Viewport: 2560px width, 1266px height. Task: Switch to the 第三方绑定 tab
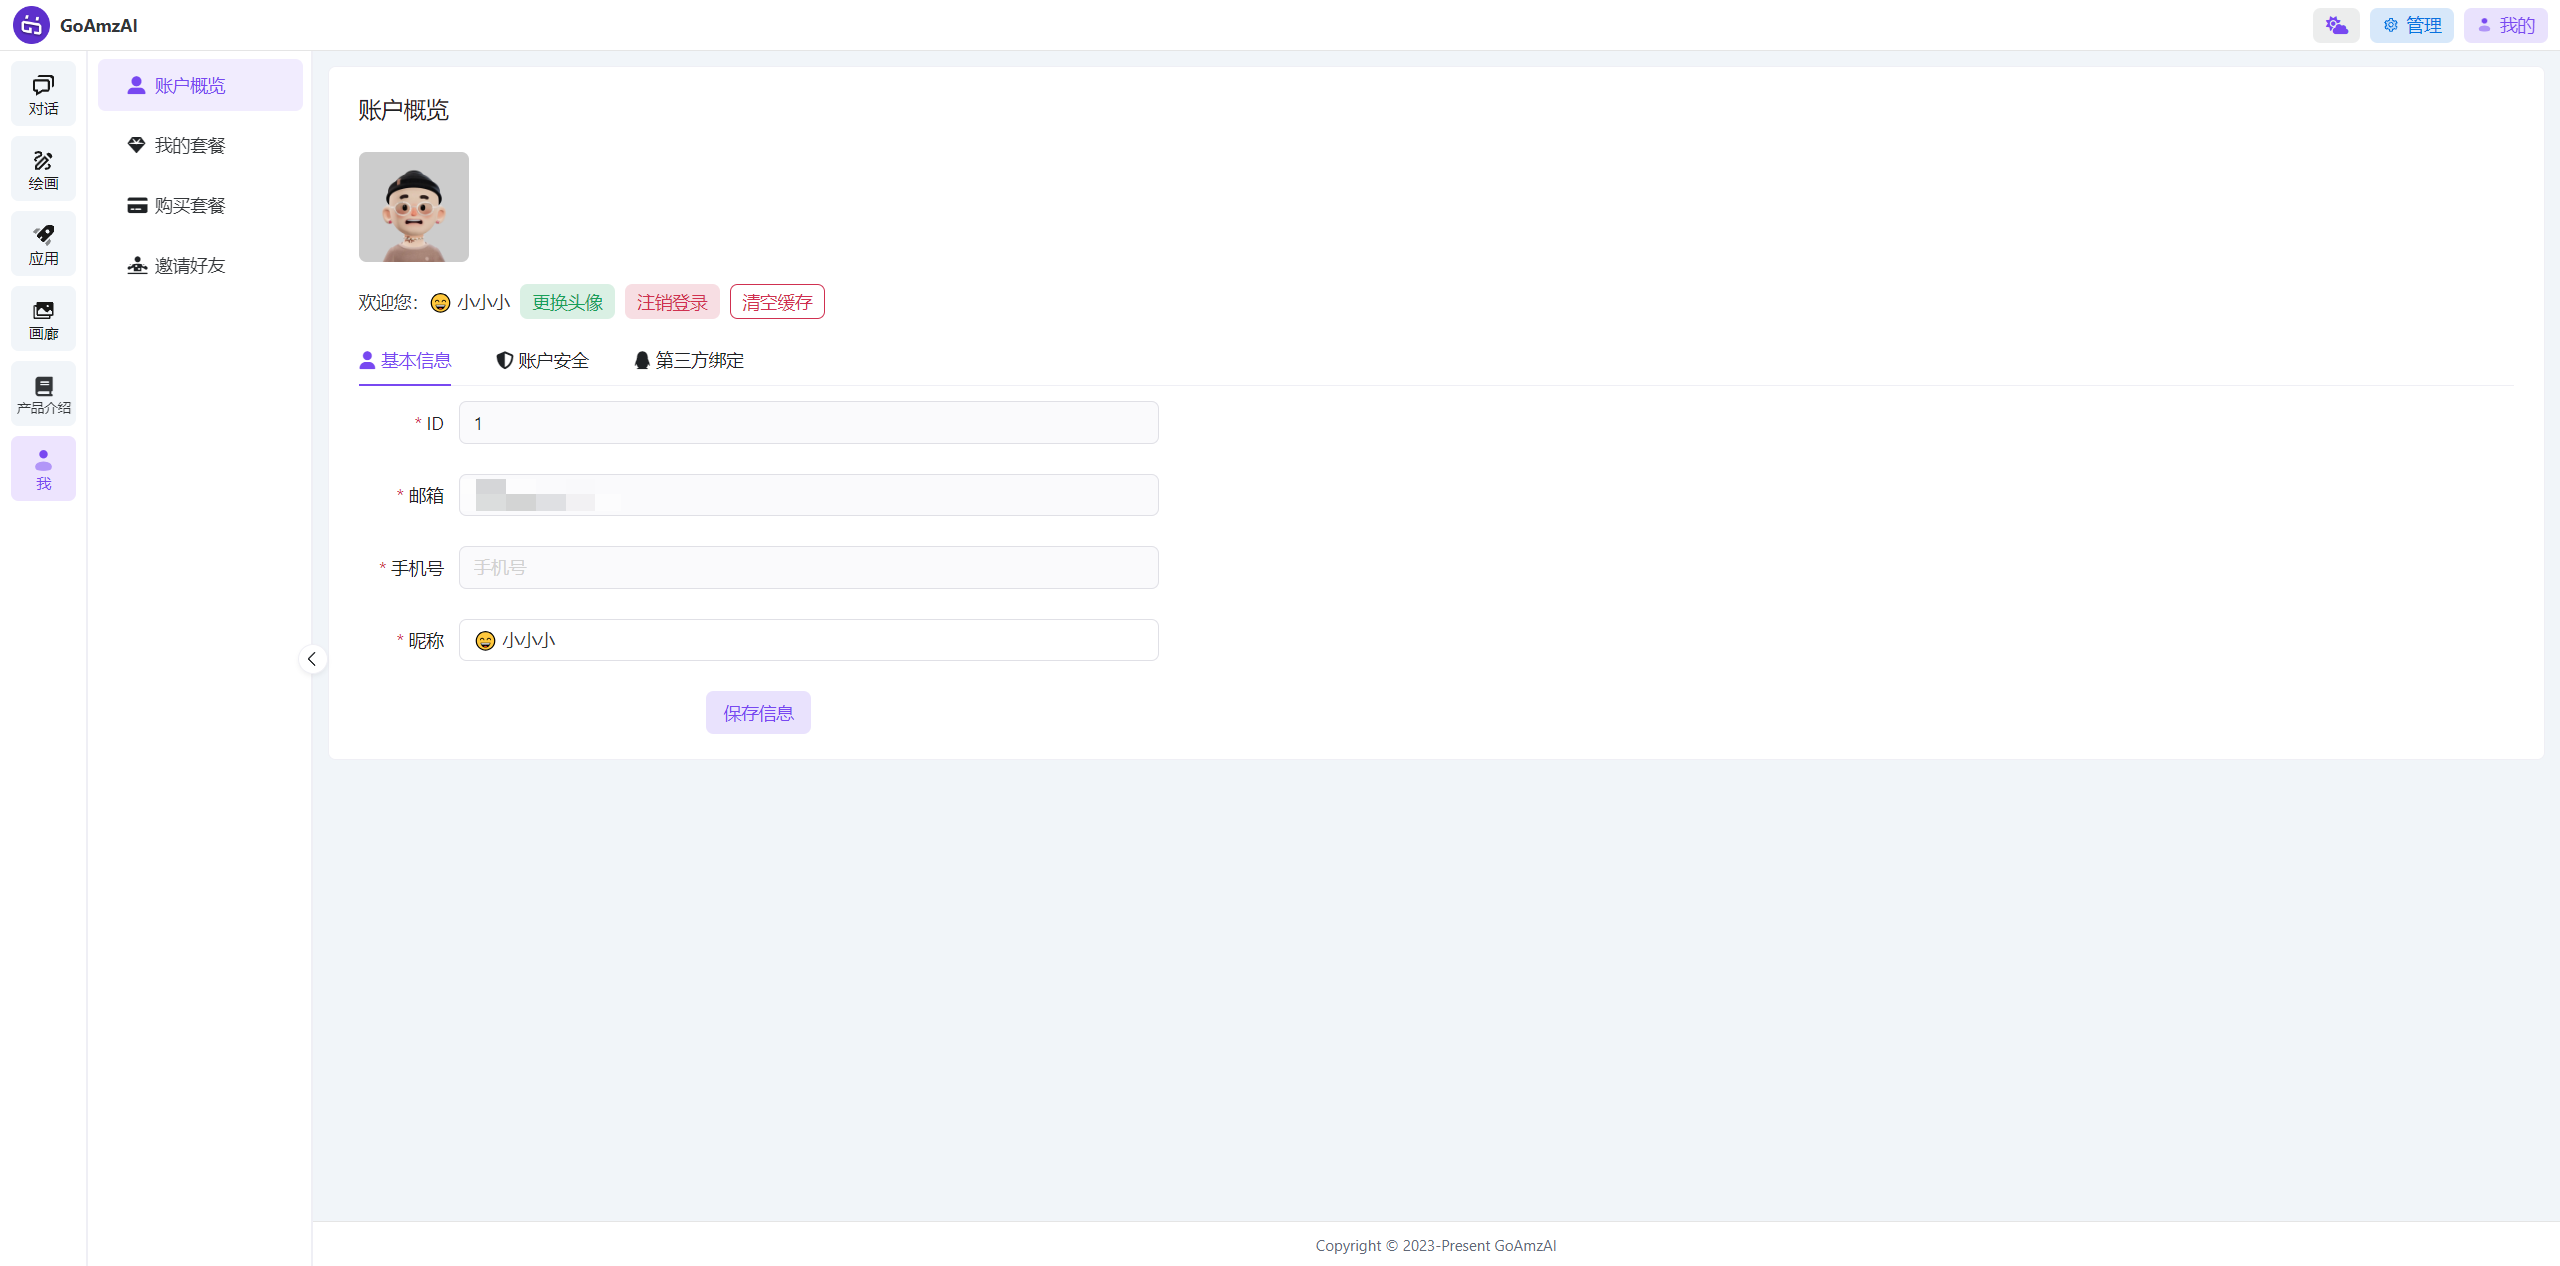pyautogui.click(x=689, y=361)
